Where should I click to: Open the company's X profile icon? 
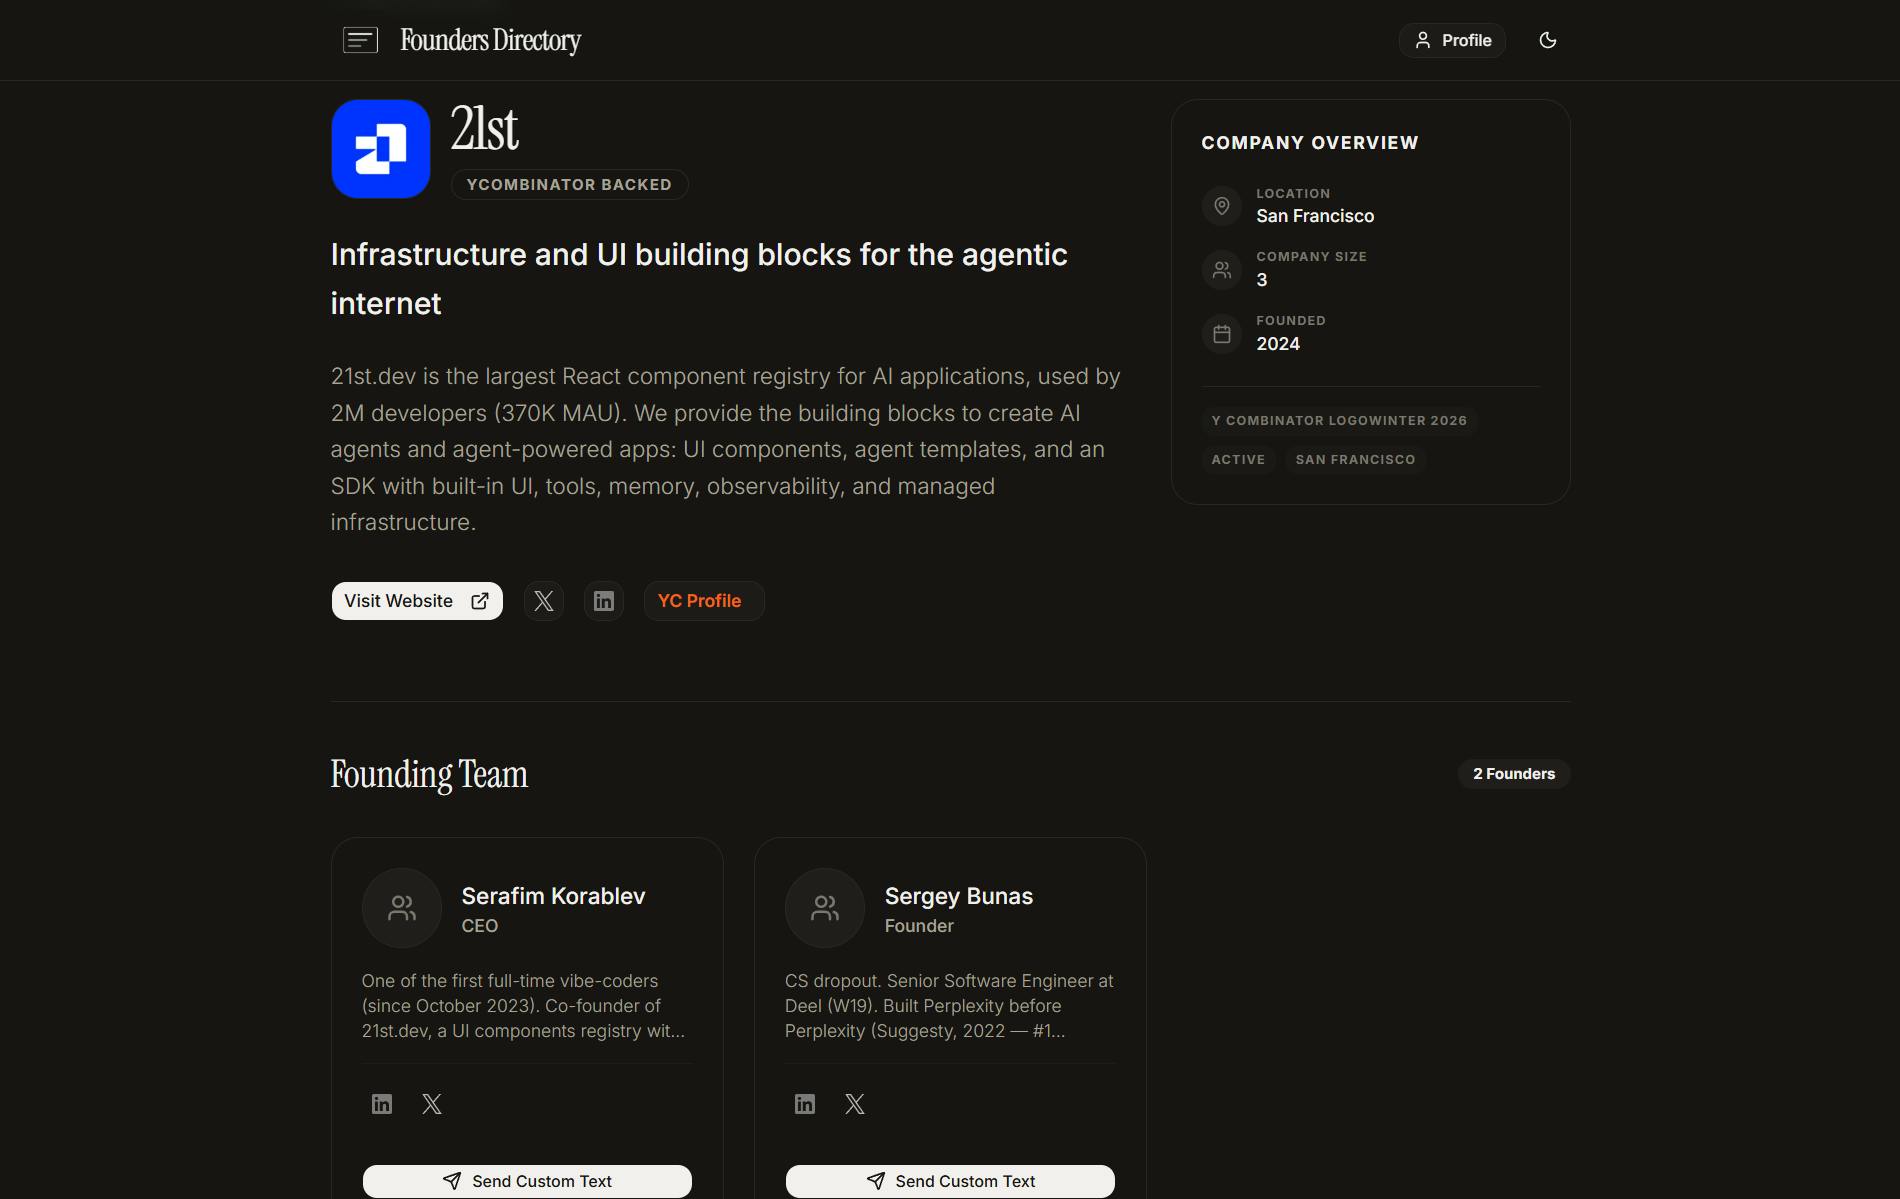544,601
